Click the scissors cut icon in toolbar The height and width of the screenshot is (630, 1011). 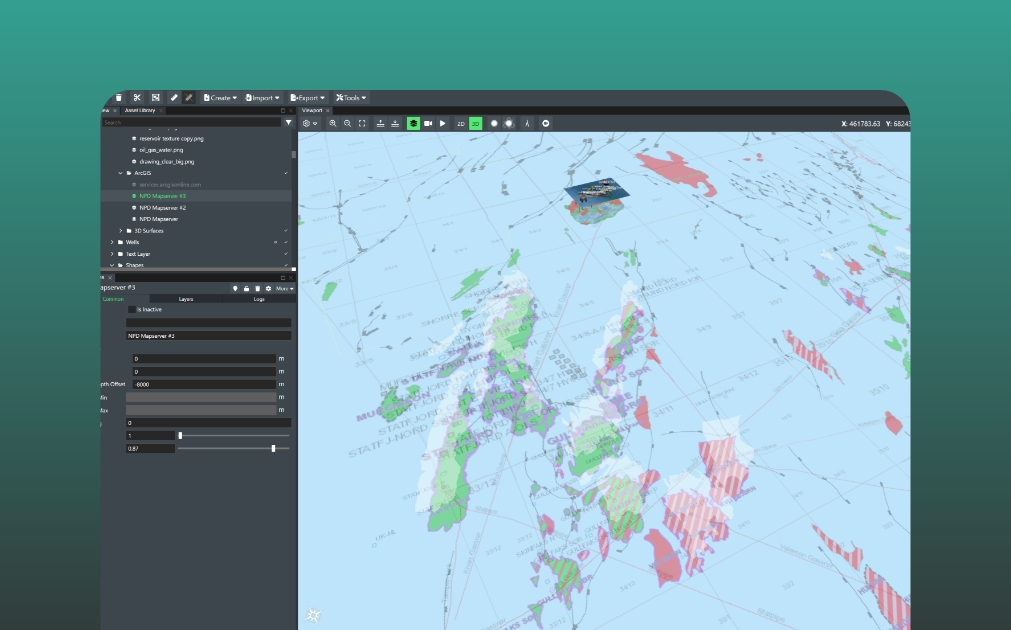click(137, 98)
